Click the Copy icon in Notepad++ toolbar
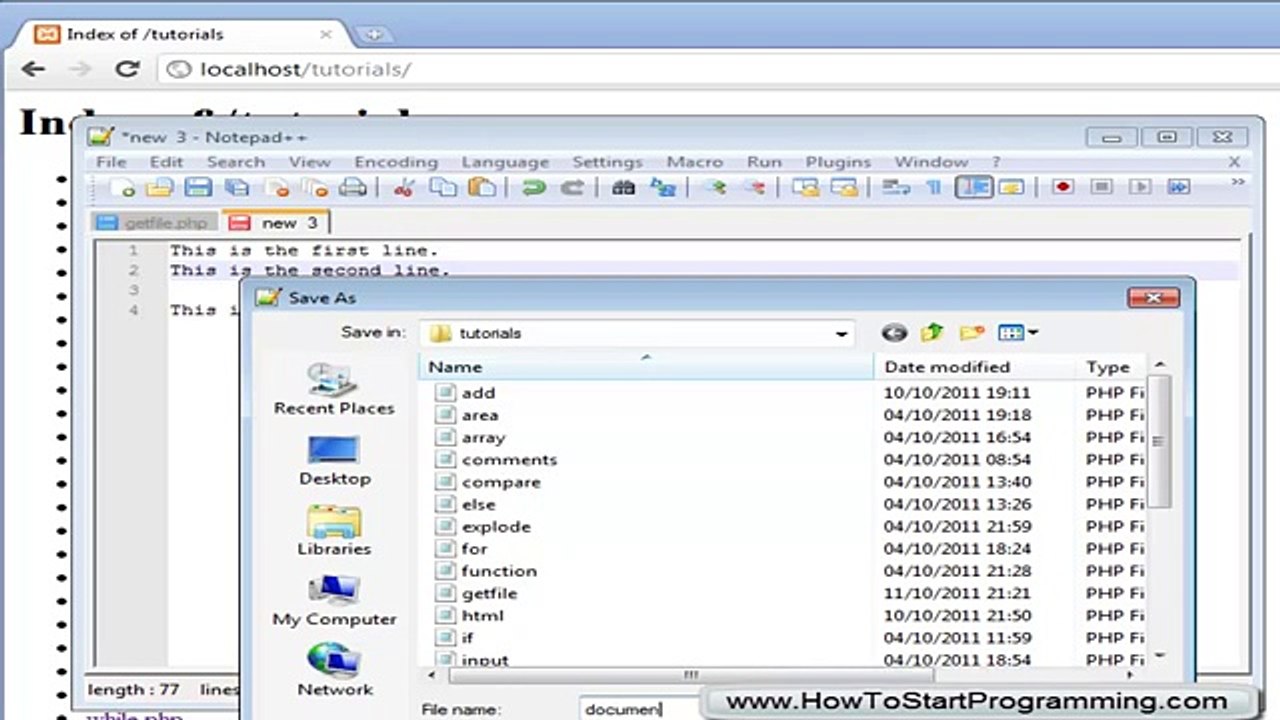Image resolution: width=1280 pixels, height=720 pixels. (x=442, y=187)
